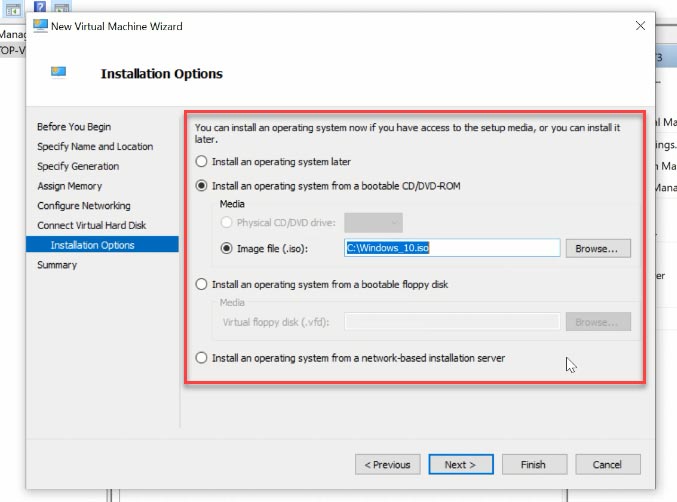677x502 pixels.
Task: Click the Installation Options header icon
Action: point(58,72)
